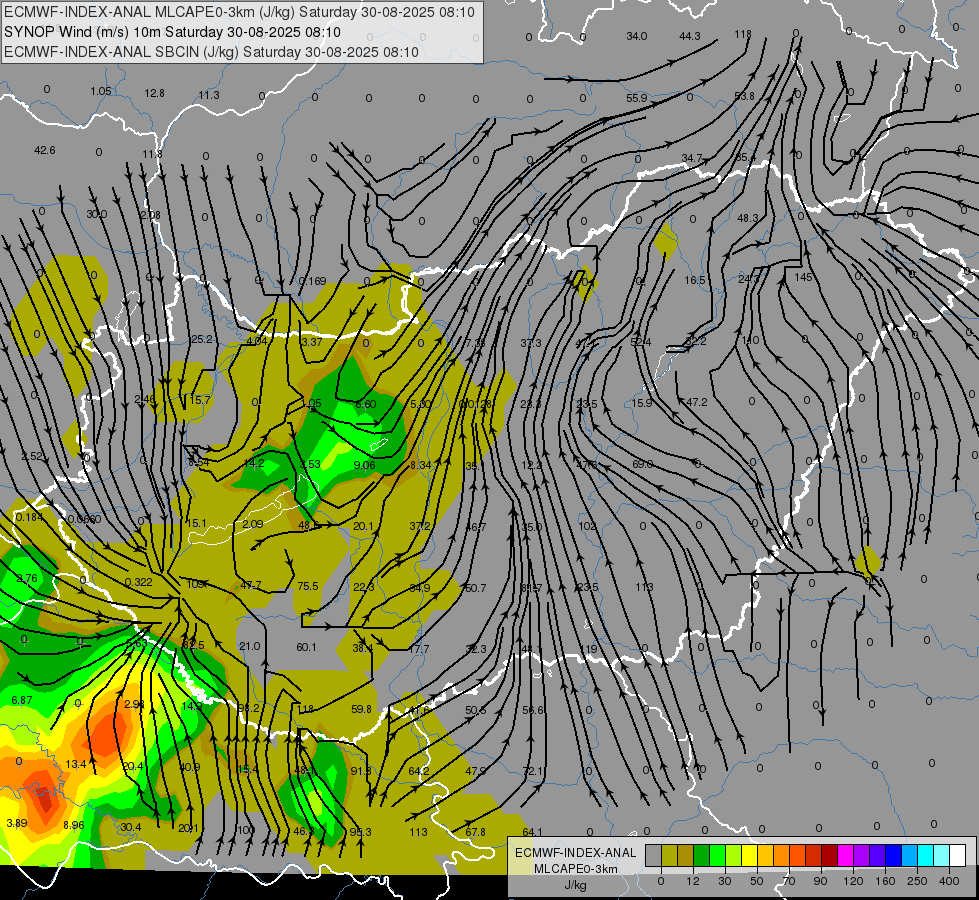Click the data value 48.3
Screen dimensions: 979x900
tap(748, 218)
